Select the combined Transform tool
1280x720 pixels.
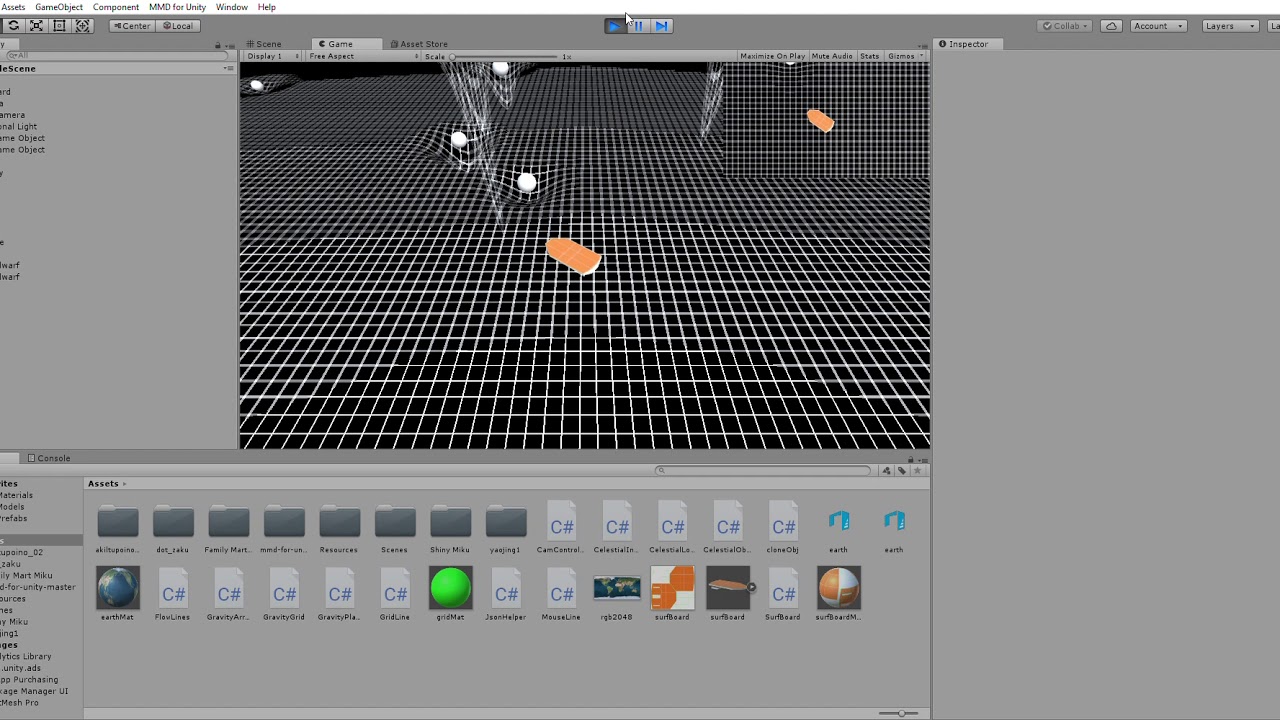(x=83, y=26)
